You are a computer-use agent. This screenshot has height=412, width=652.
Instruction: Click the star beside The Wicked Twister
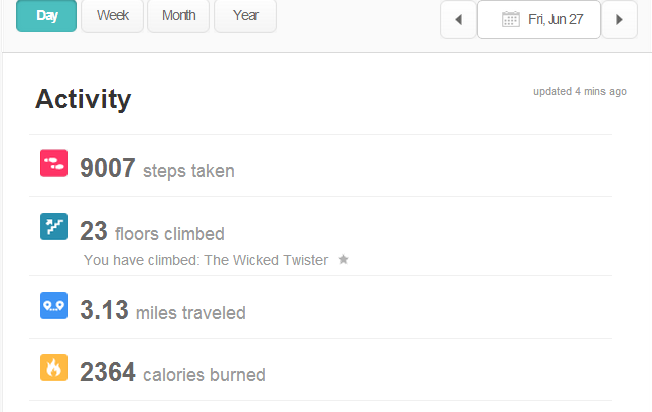click(343, 260)
